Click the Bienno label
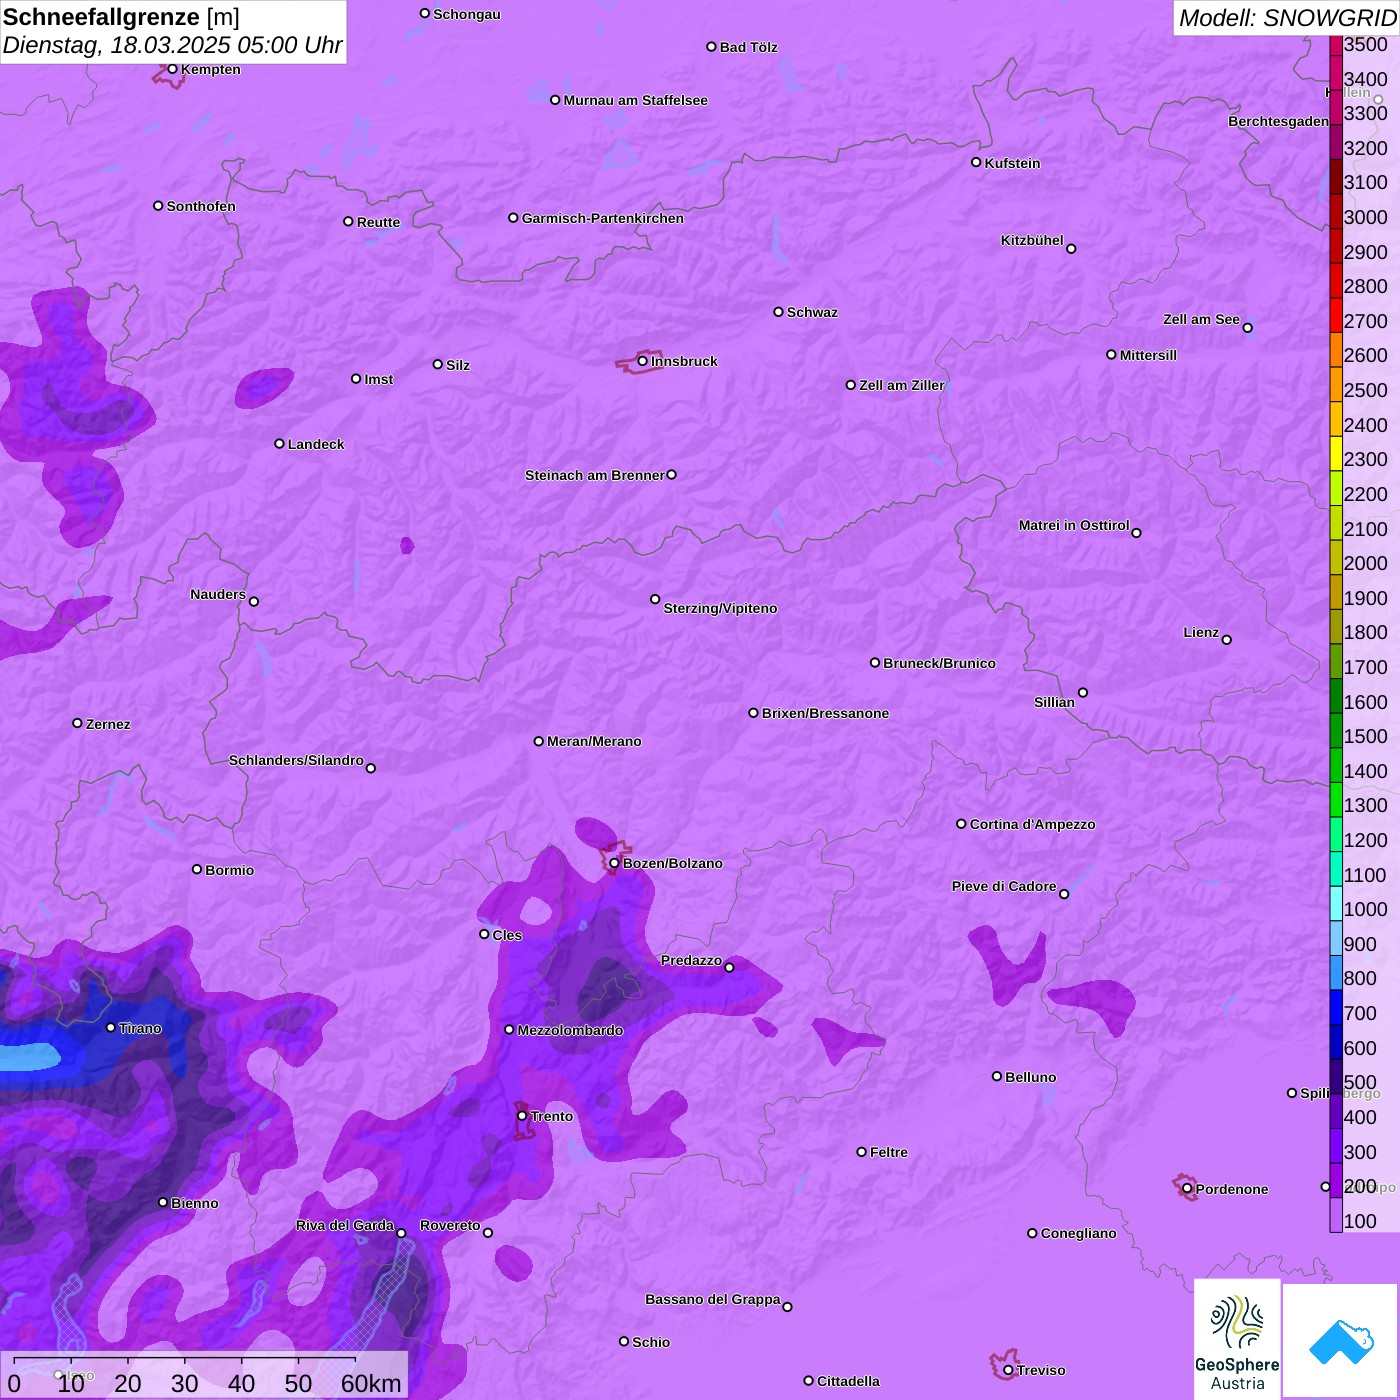 coord(194,1203)
